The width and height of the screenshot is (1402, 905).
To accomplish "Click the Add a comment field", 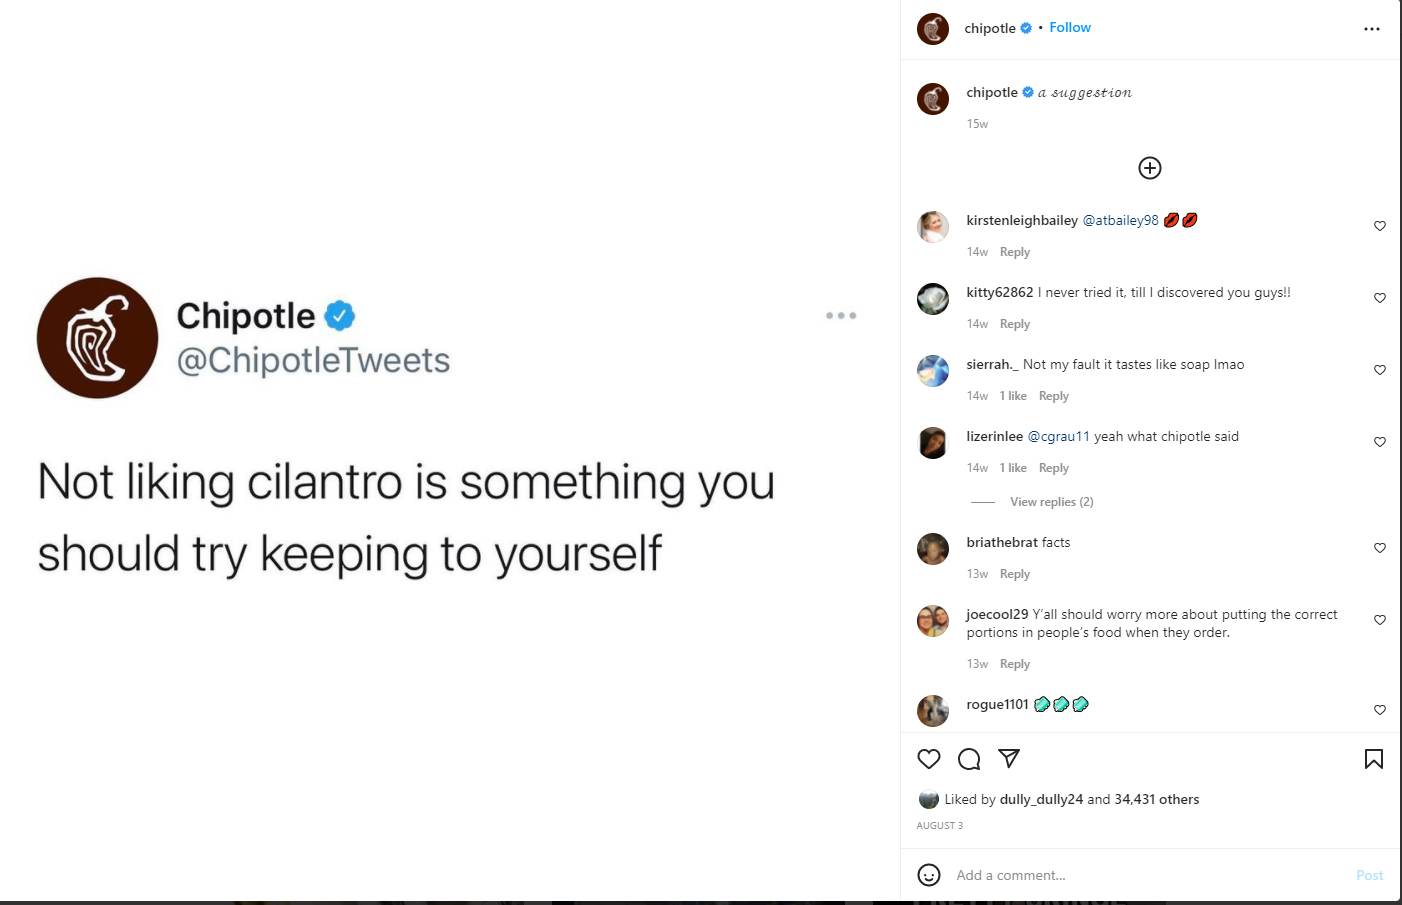I will (x=1140, y=875).
